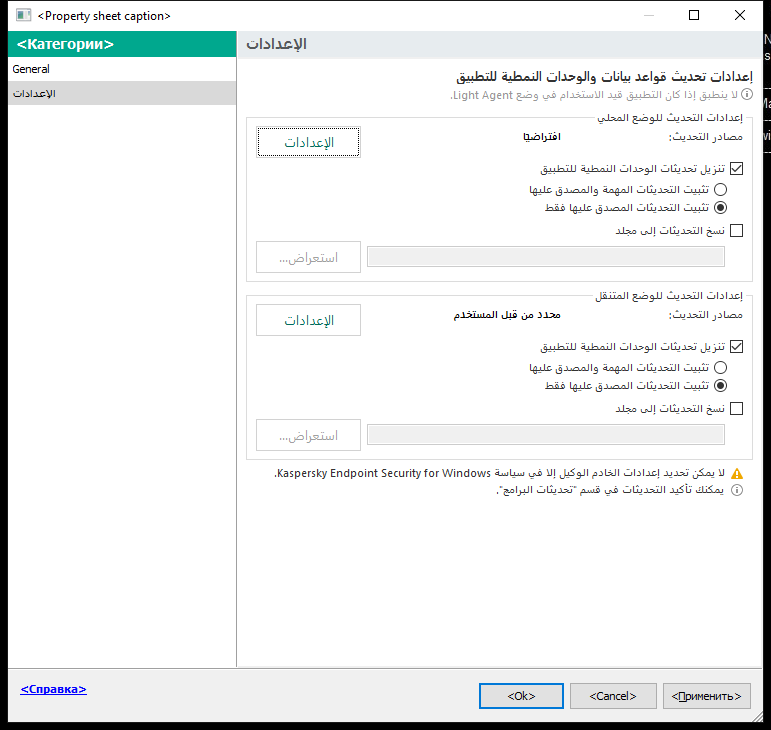Click local mode استعراض browse button
The image size is (771, 730).
point(308,257)
